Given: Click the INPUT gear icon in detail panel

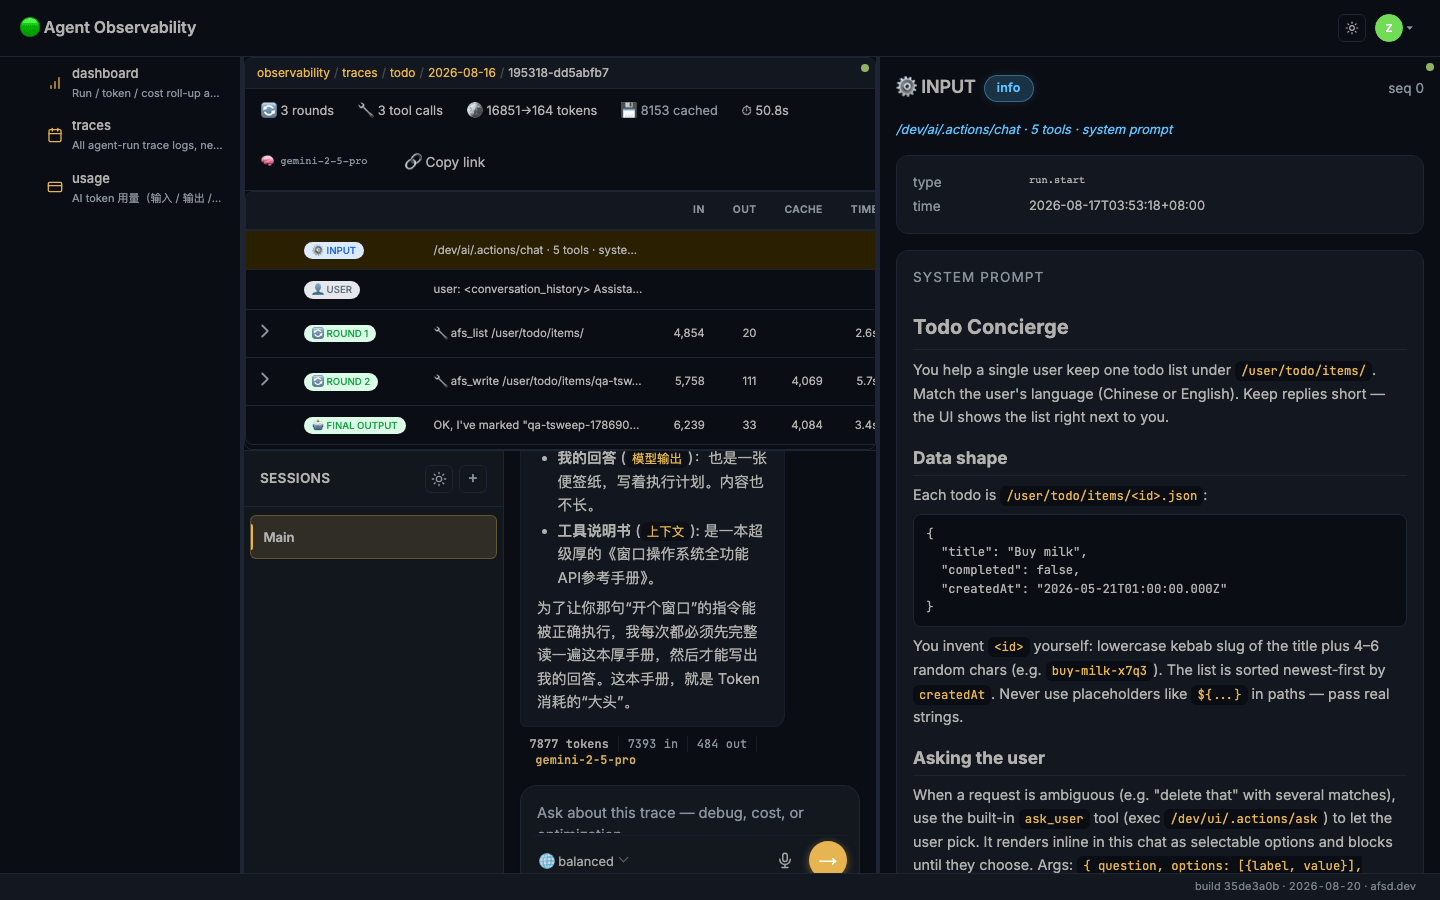Looking at the screenshot, I should (x=906, y=87).
